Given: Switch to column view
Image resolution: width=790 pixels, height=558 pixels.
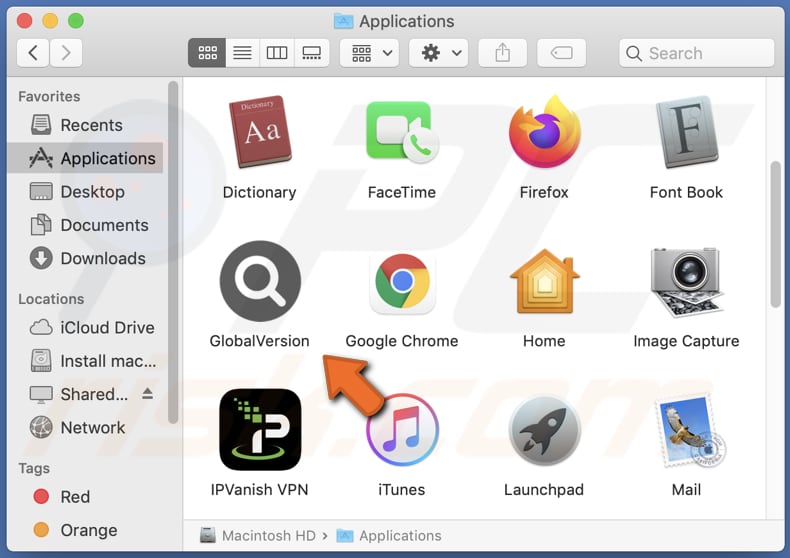Looking at the screenshot, I should coord(277,53).
